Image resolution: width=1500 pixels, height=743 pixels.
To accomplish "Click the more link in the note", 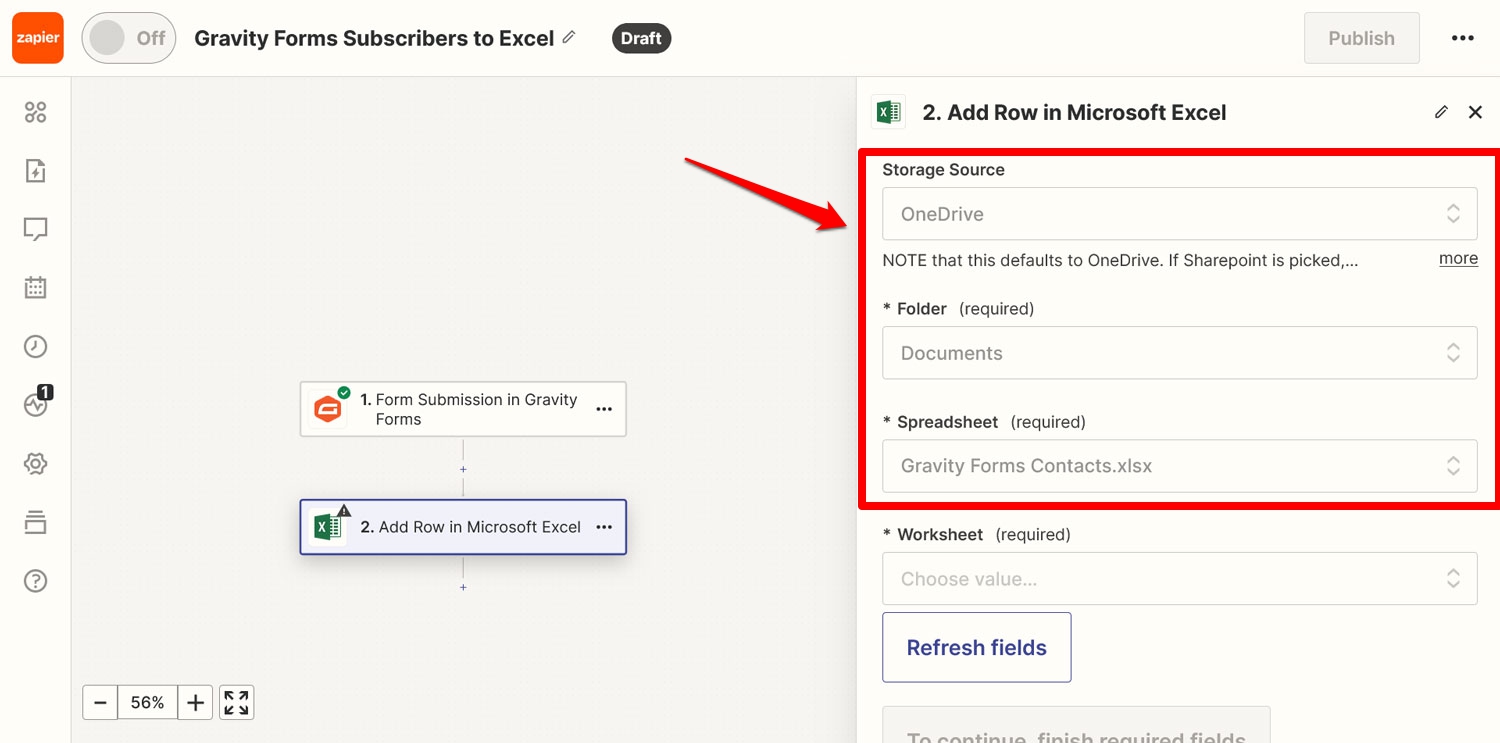I will (1458, 259).
